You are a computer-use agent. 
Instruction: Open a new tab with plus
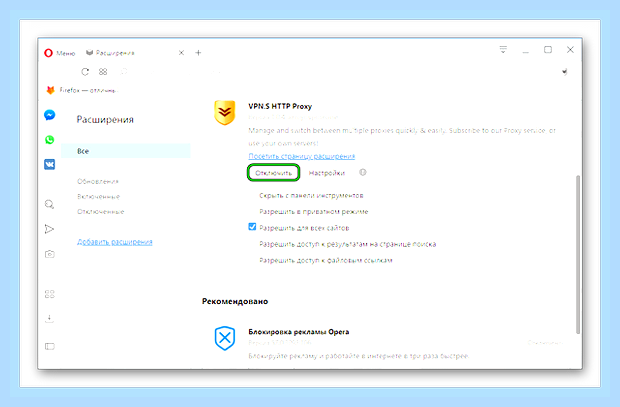point(198,53)
